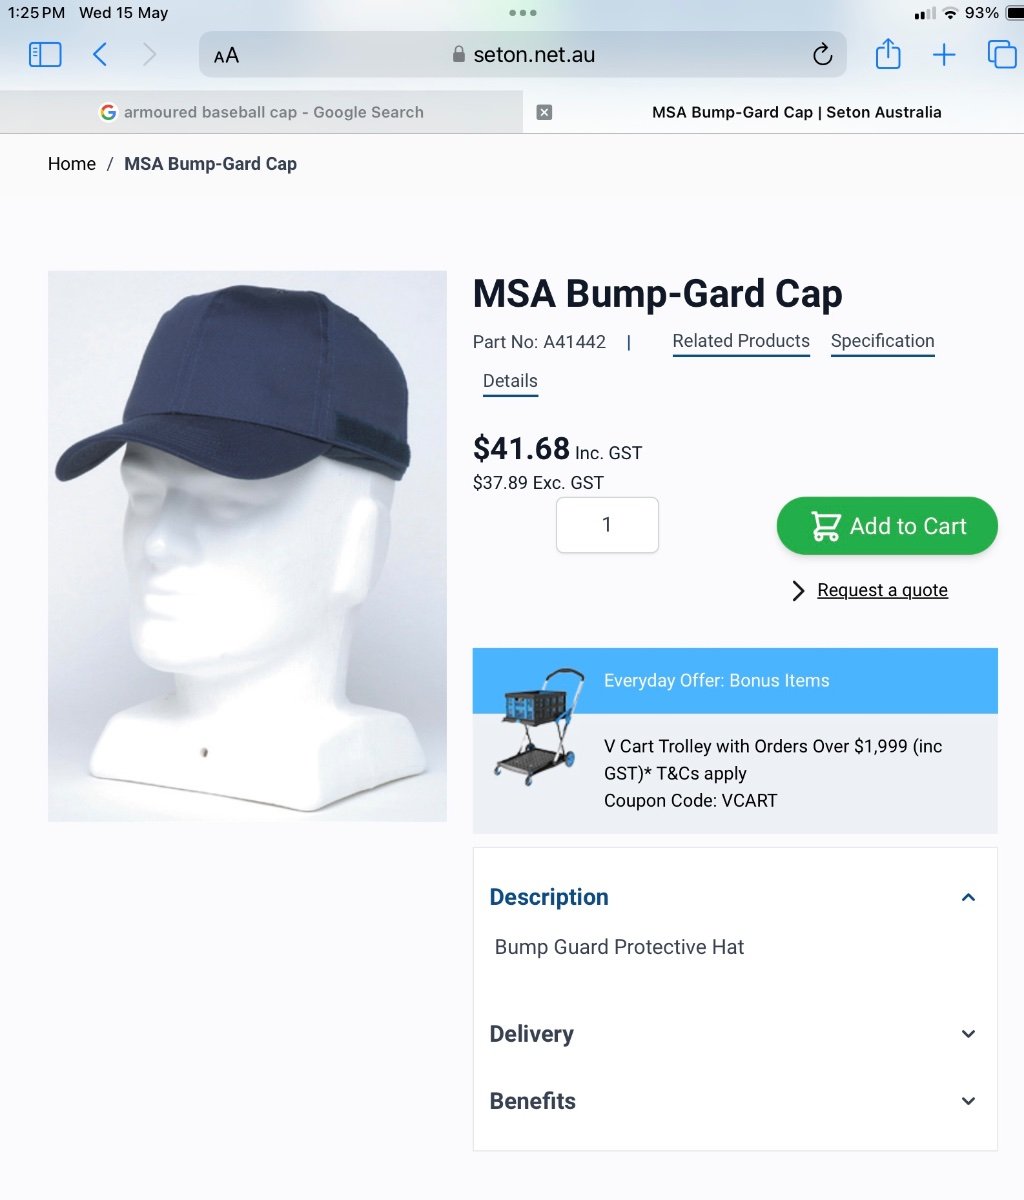Open the Related Products link
1024x1200 pixels.
click(741, 341)
